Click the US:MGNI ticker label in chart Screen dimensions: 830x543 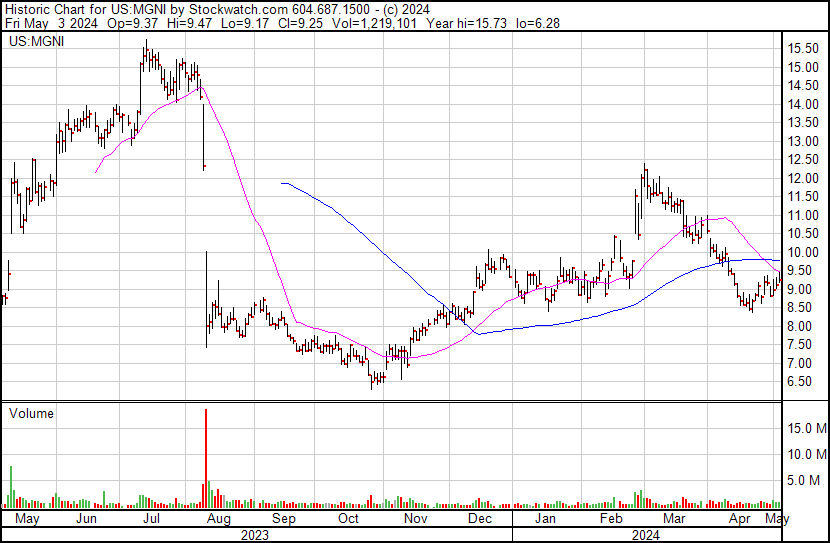tap(36, 42)
